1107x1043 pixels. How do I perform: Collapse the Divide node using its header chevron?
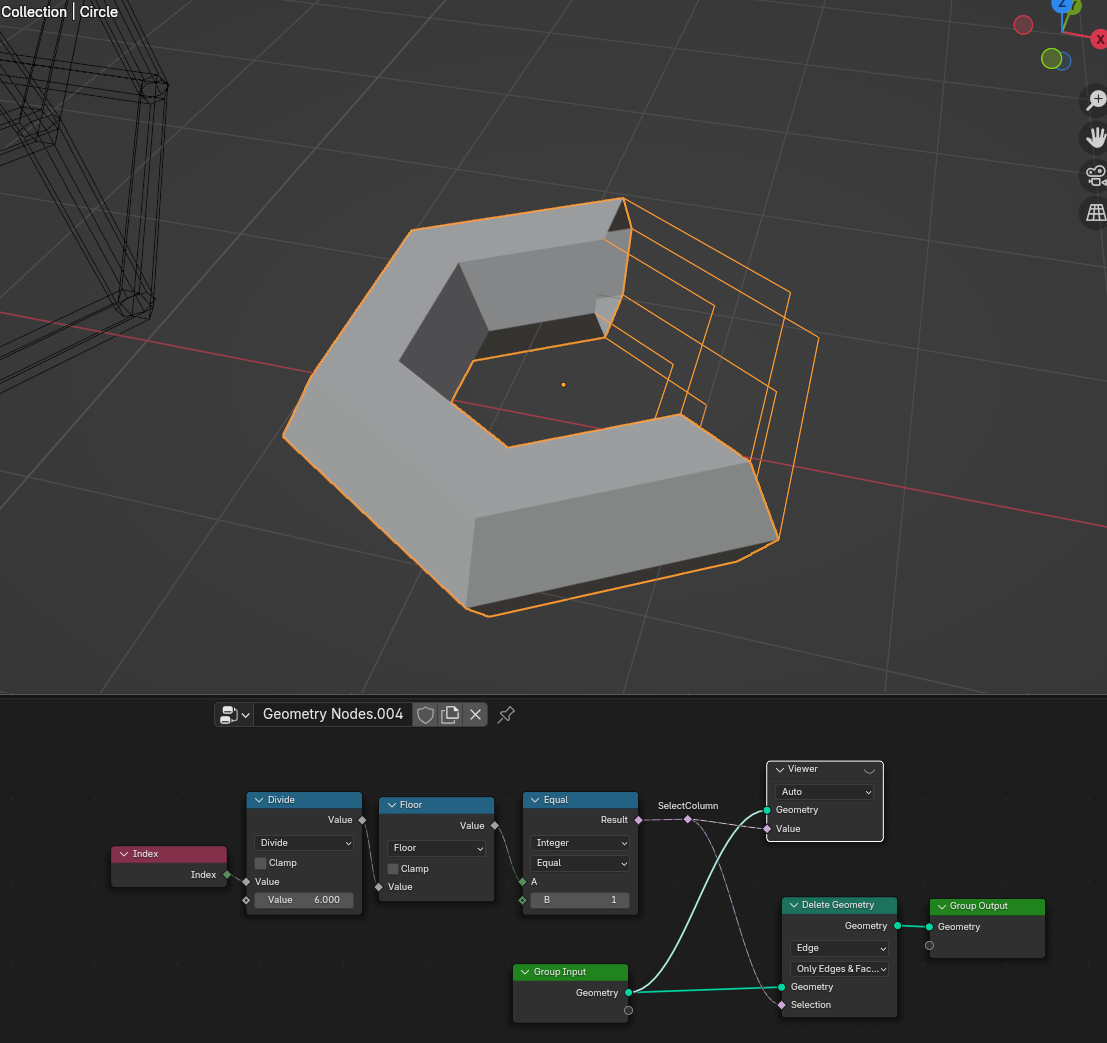tap(259, 800)
